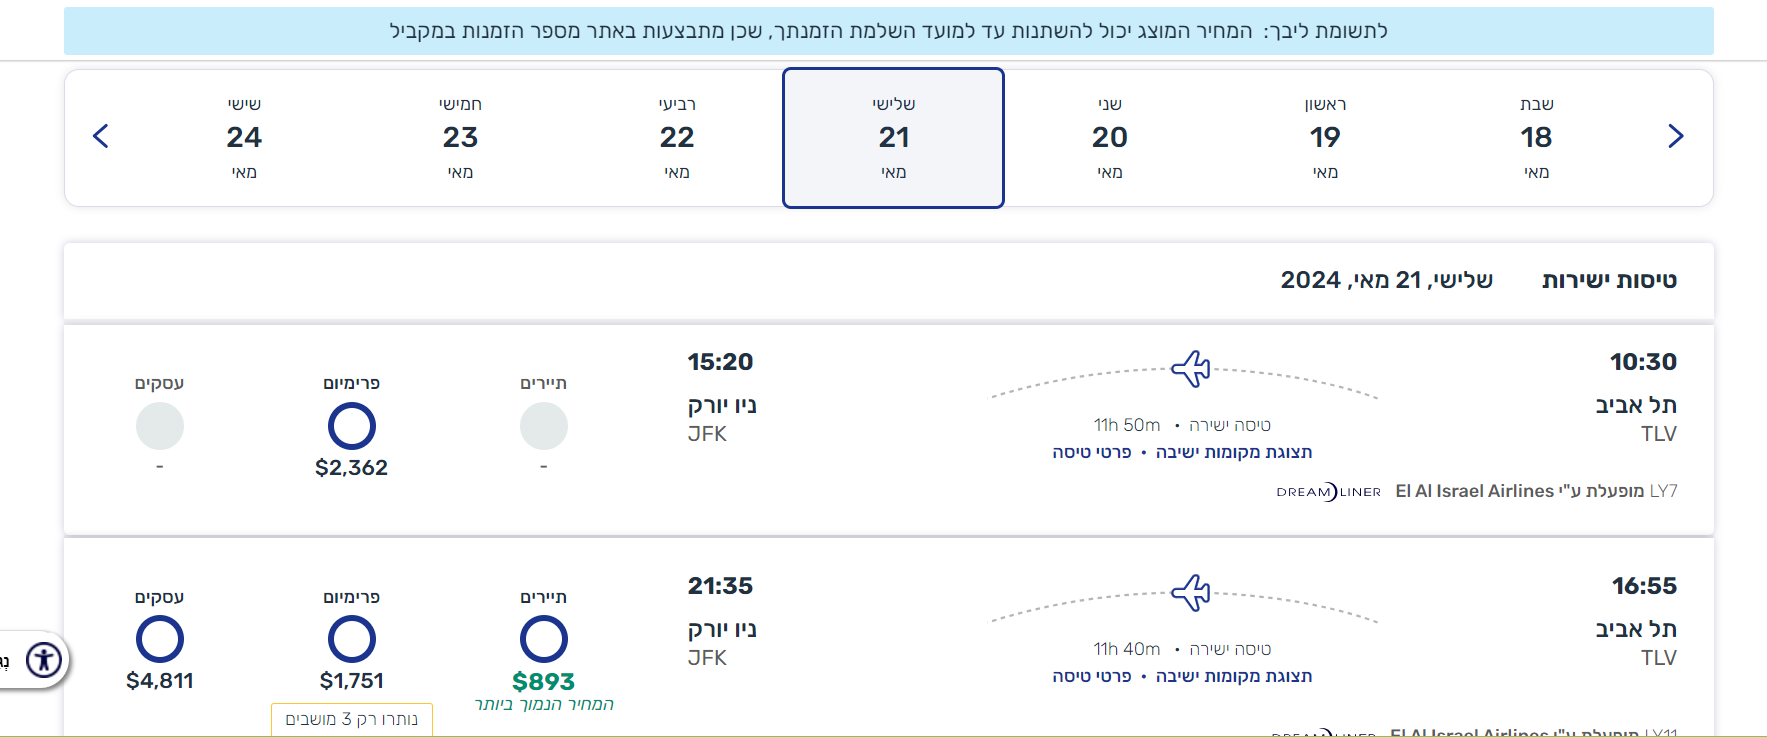Screen dimensions: 1767x737
Task: Open flight details link for 10:30 flight
Action: pos(1092,452)
